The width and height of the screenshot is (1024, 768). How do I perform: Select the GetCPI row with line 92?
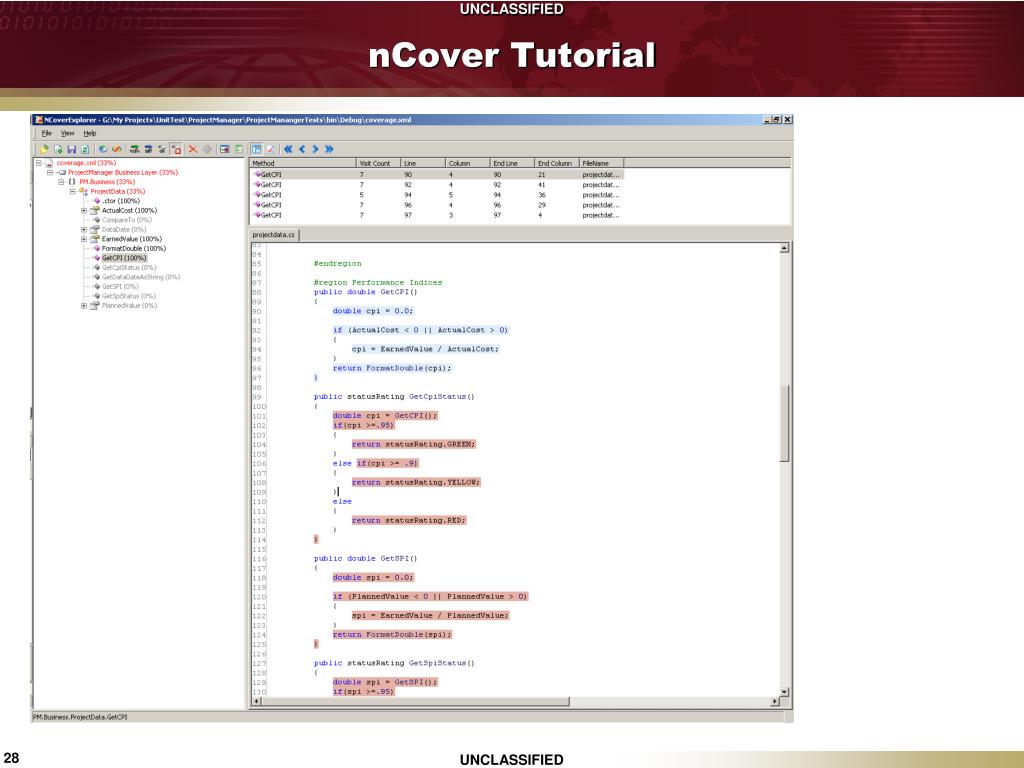pyautogui.click(x=437, y=185)
